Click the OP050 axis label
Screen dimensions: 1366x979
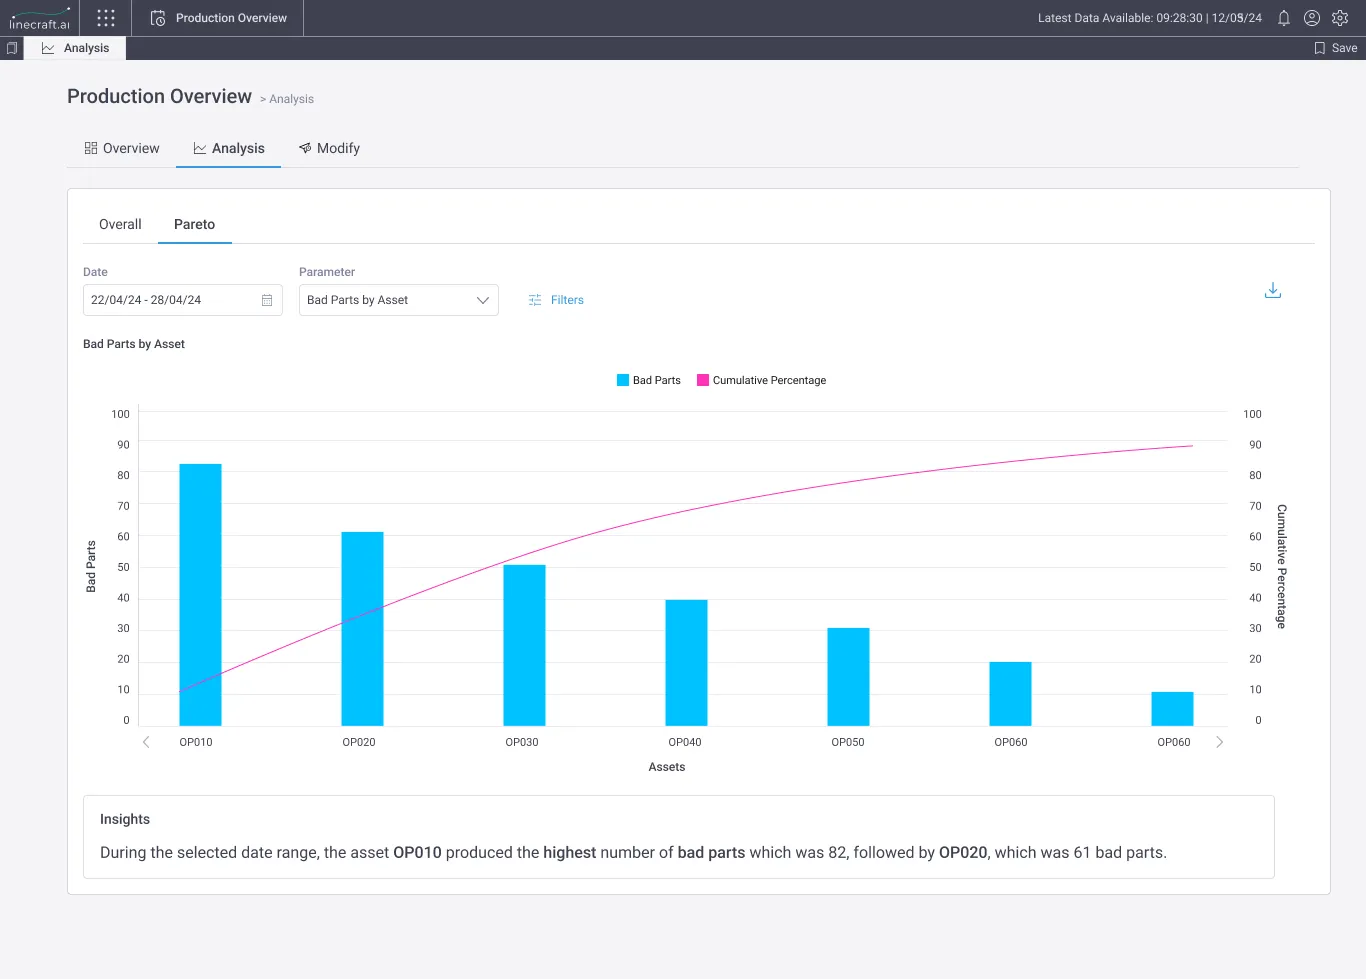[848, 742]
